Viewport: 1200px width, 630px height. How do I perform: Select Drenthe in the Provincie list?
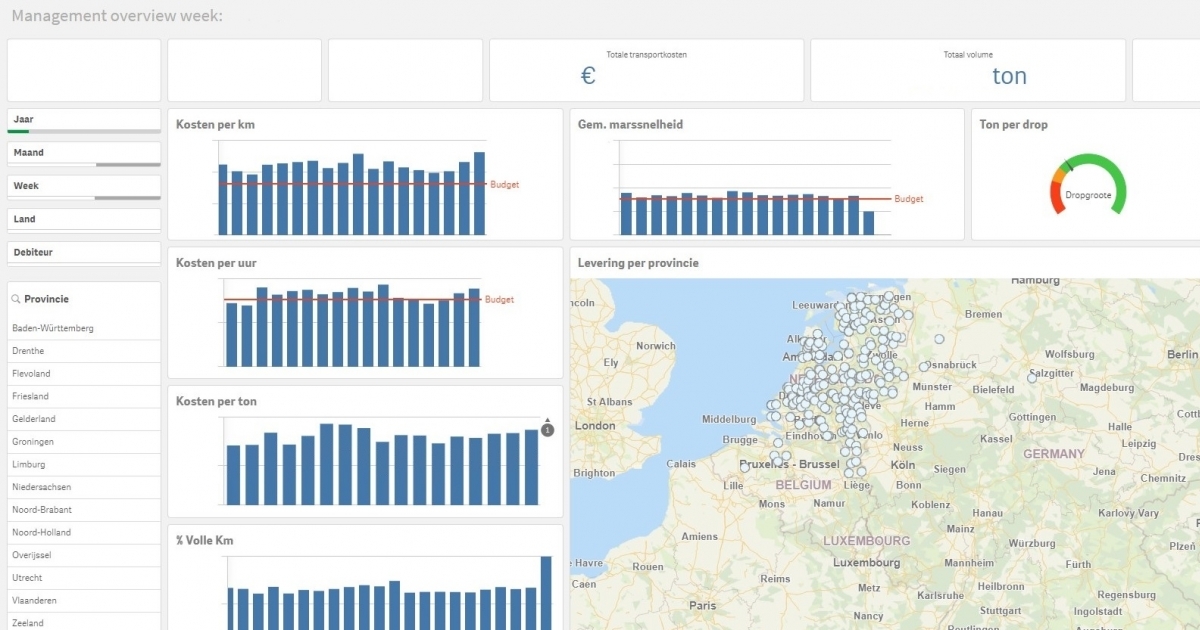click(x=84, y=351)
